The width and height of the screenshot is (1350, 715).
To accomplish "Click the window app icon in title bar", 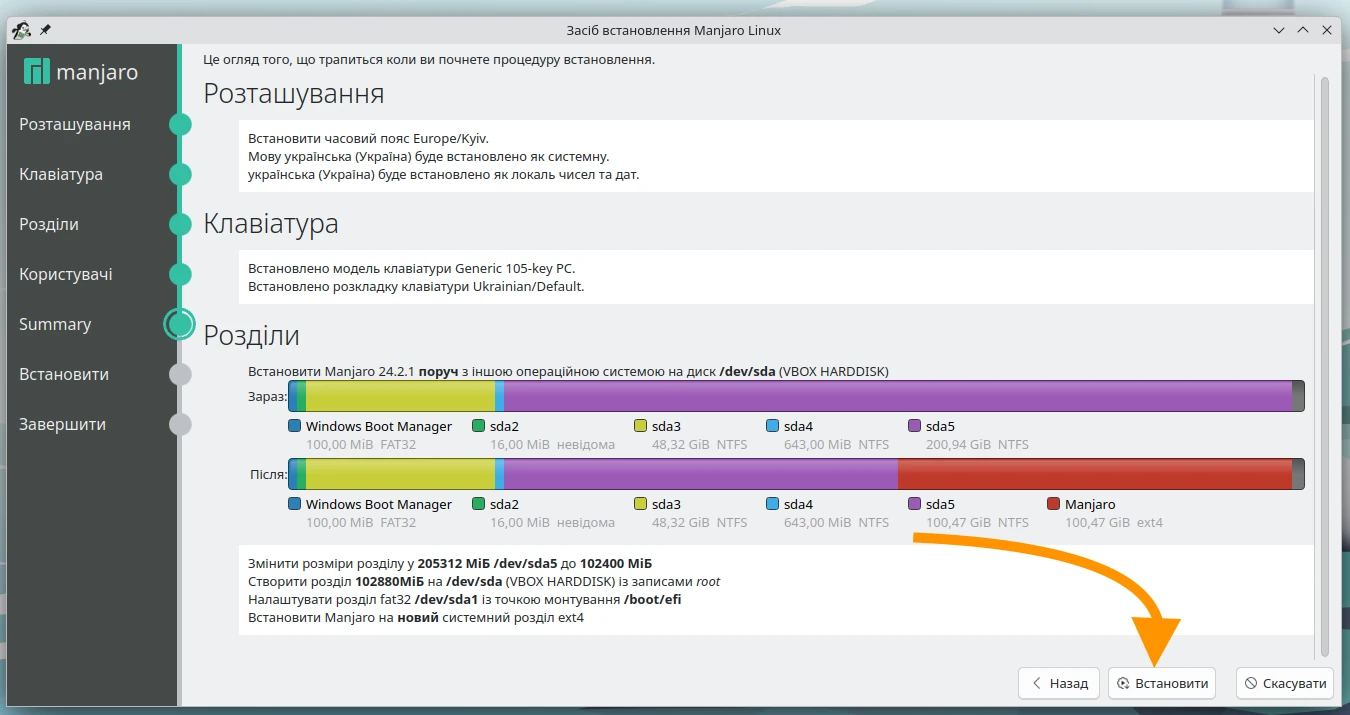I will pos(21,30).
